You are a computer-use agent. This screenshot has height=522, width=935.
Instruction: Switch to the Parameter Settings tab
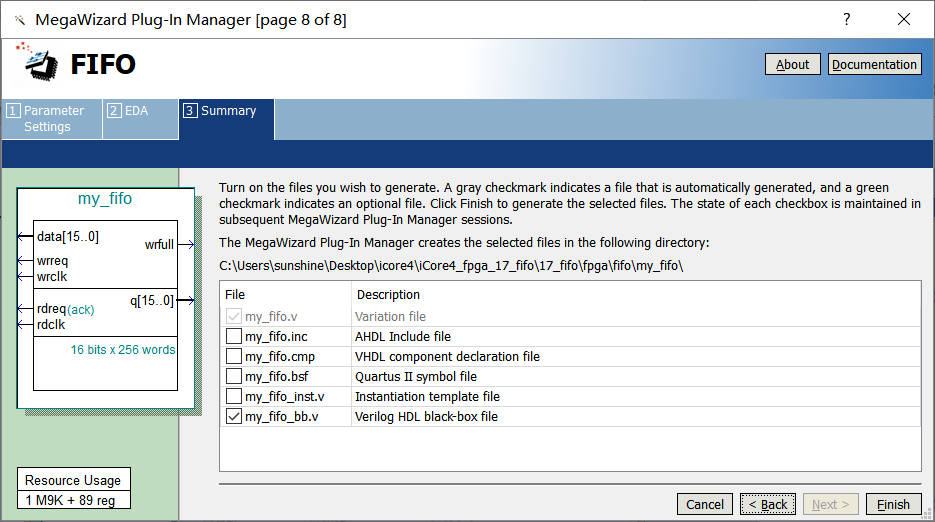coord(52,119)
